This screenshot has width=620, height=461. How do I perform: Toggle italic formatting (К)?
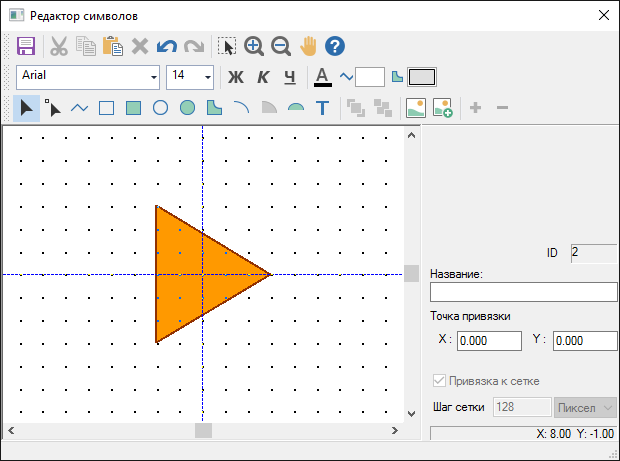click(x=263, y=77)
